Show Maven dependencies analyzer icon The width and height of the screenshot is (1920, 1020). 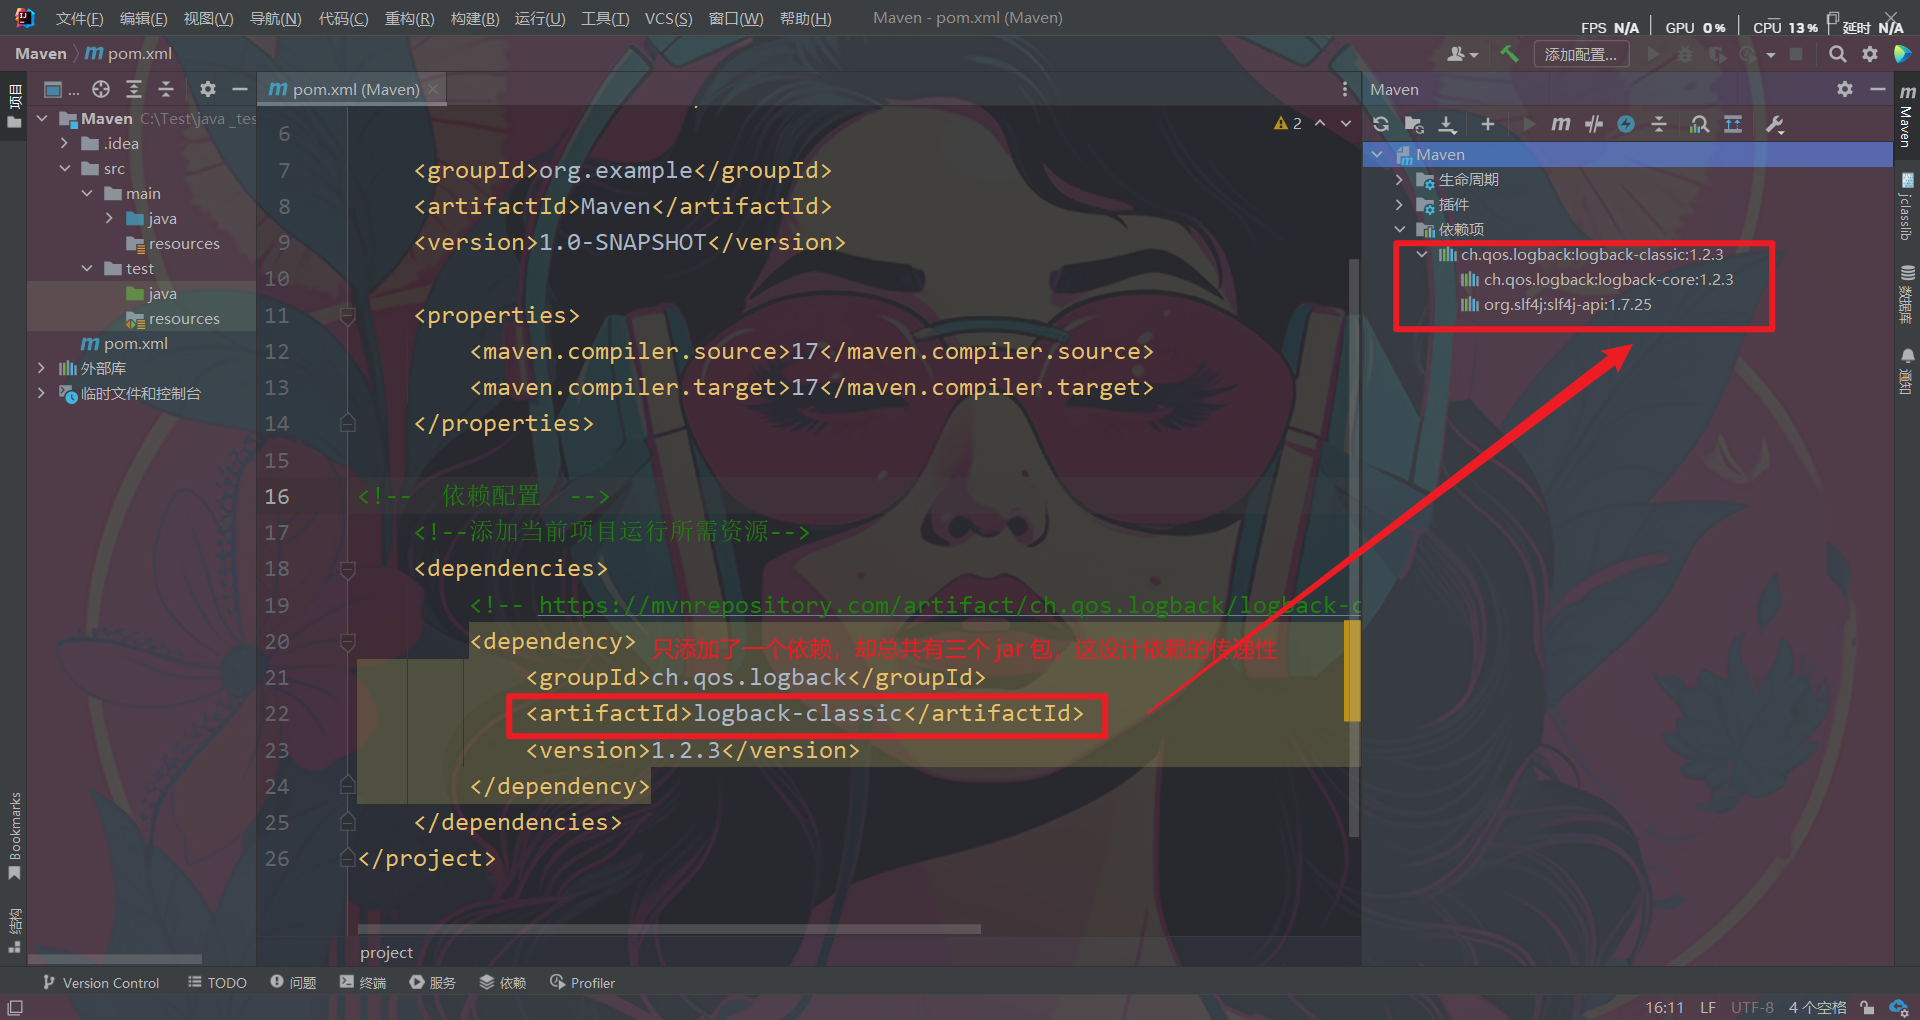(x=1699, y=124)
